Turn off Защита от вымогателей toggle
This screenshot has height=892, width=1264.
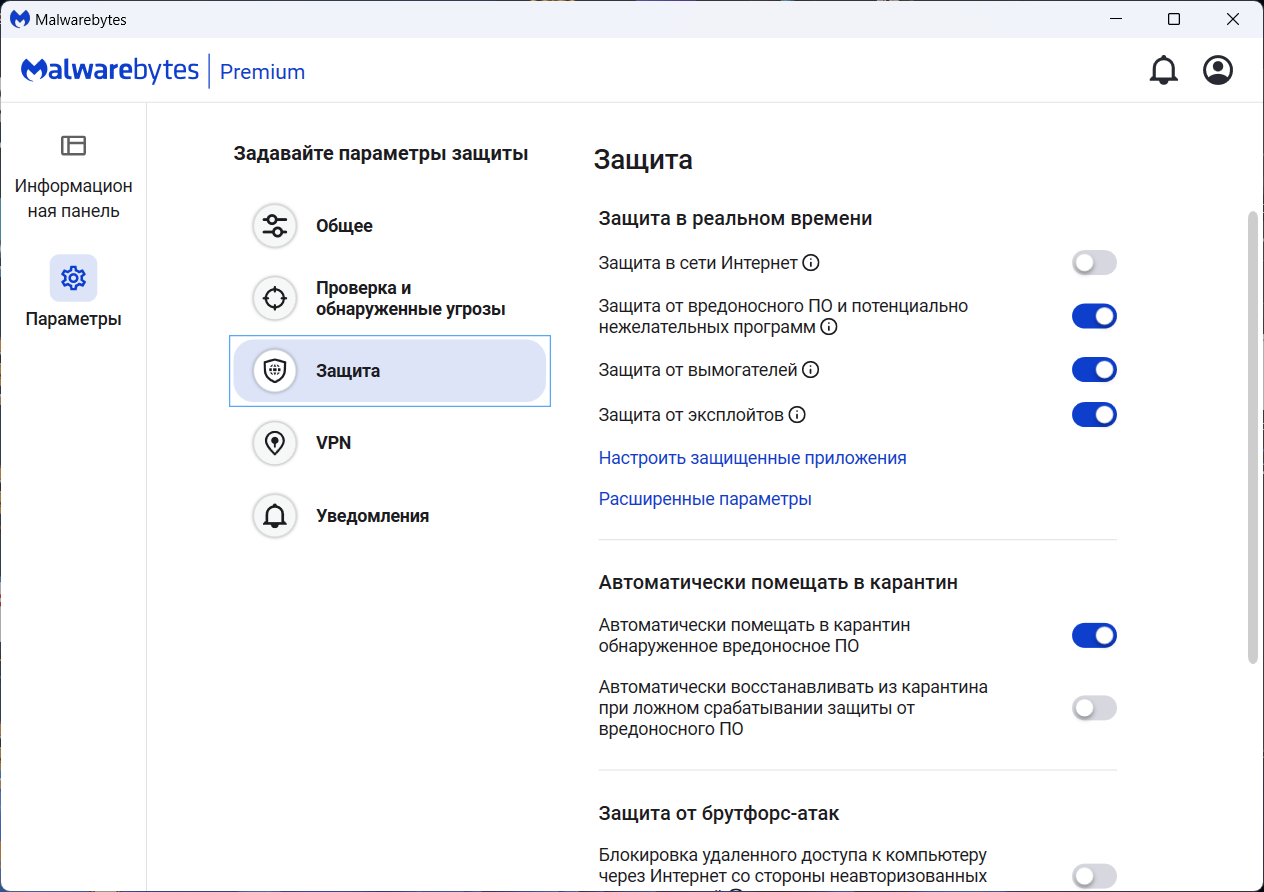(x=1094, y=370)
